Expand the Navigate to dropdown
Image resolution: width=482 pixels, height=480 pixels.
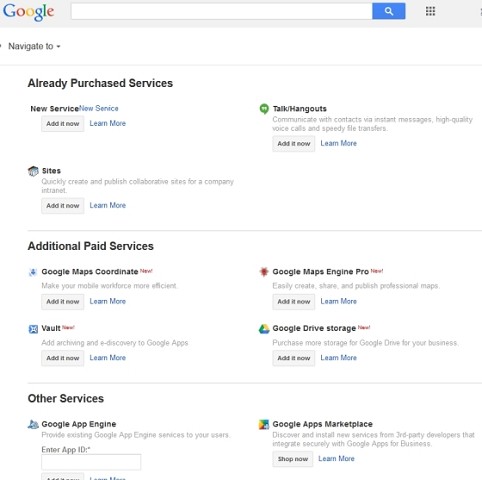coord(34,46)
